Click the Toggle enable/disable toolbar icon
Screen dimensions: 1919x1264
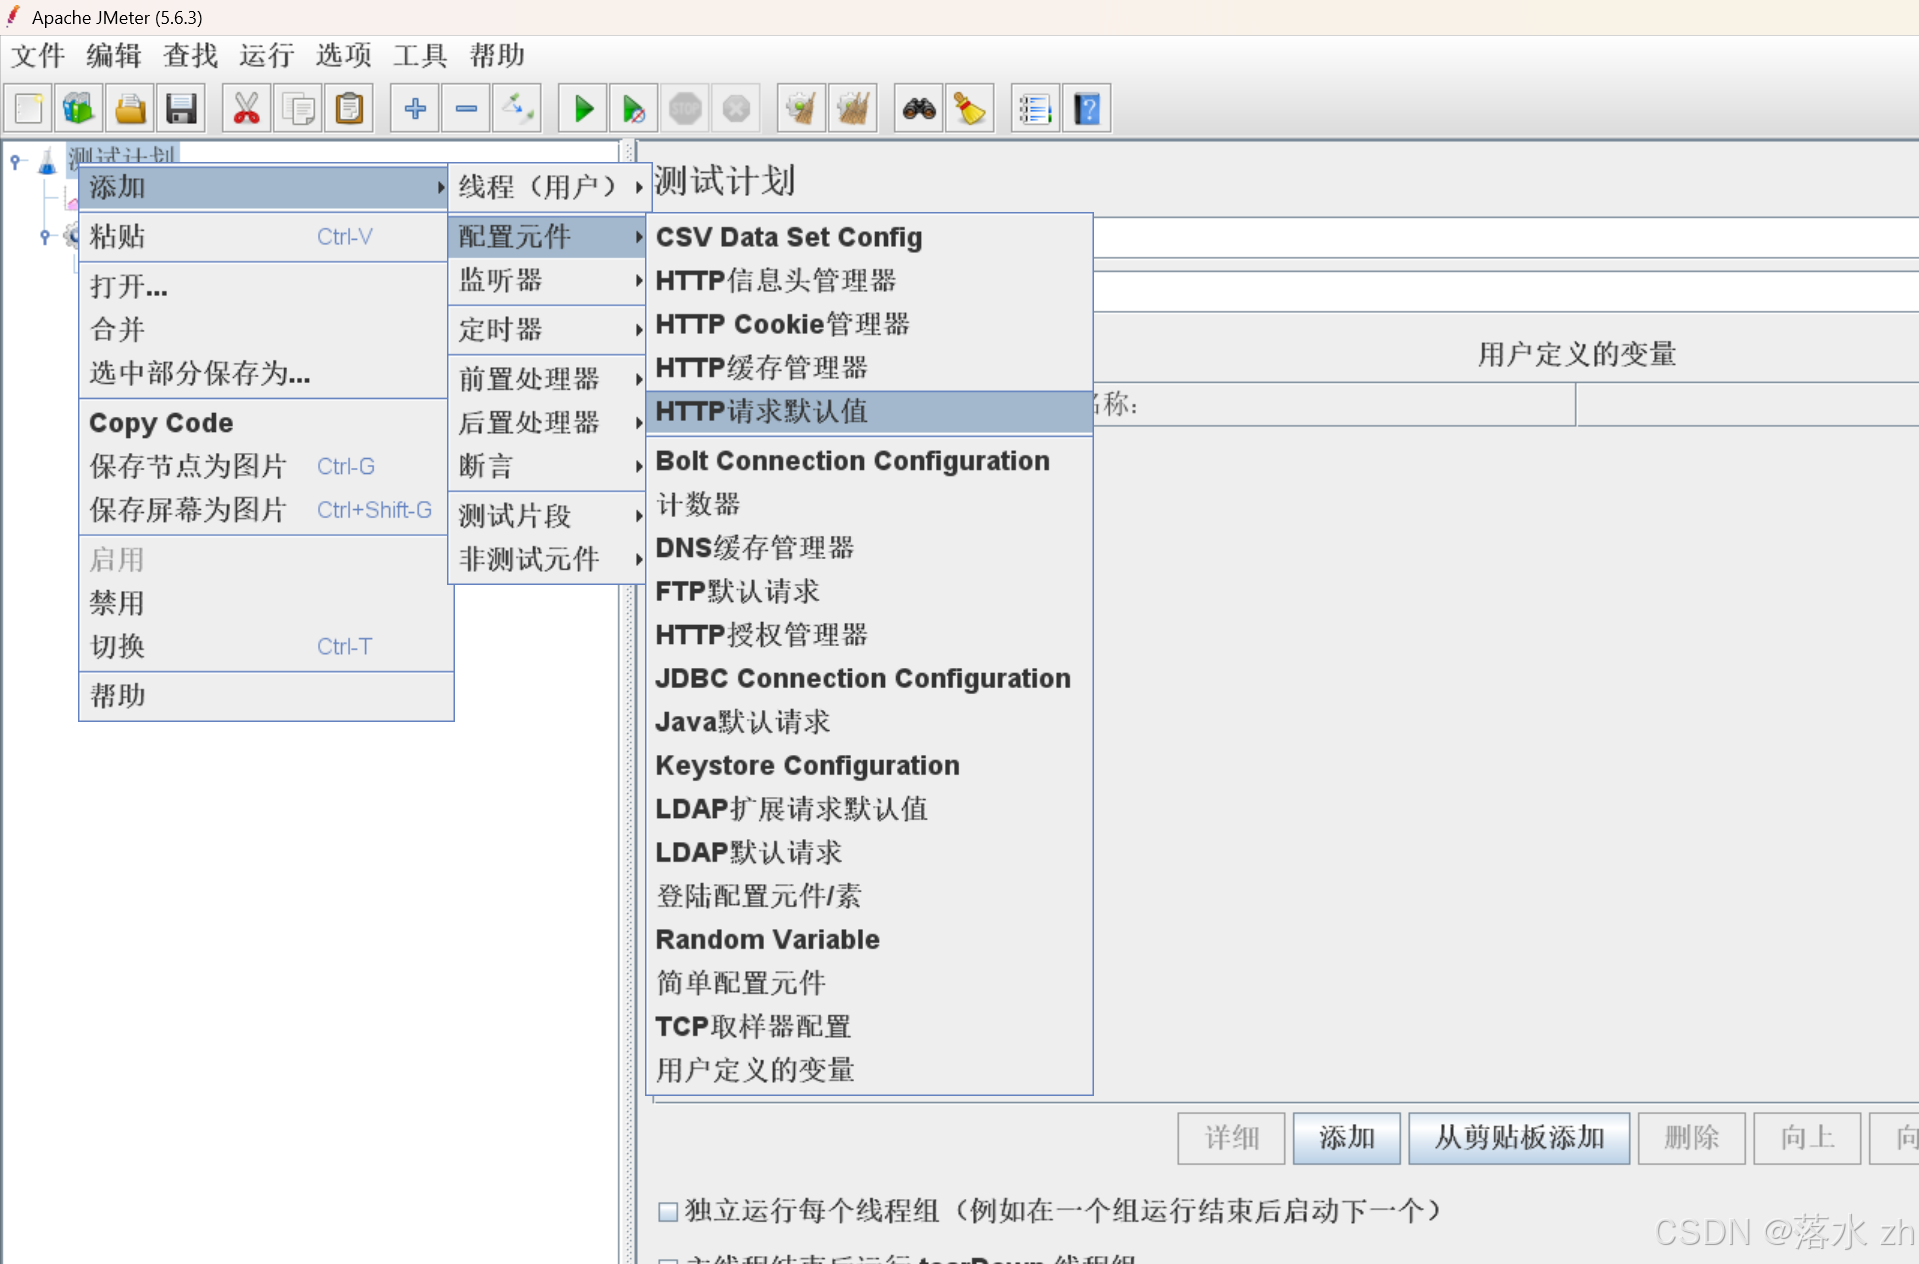click(x=517, y=108)
